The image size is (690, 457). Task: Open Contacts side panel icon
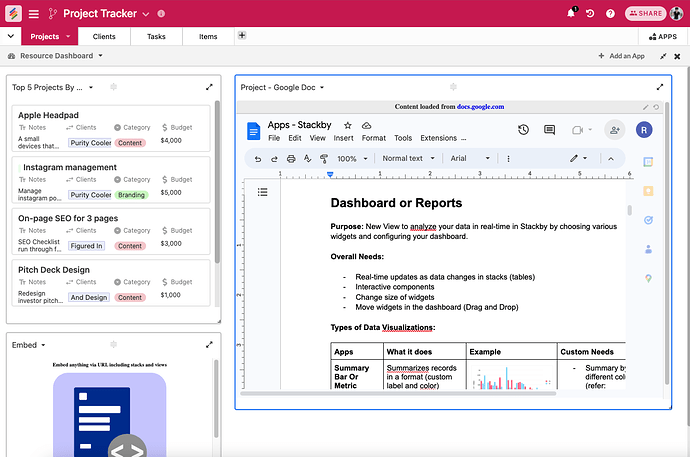[x=648, y=249]
